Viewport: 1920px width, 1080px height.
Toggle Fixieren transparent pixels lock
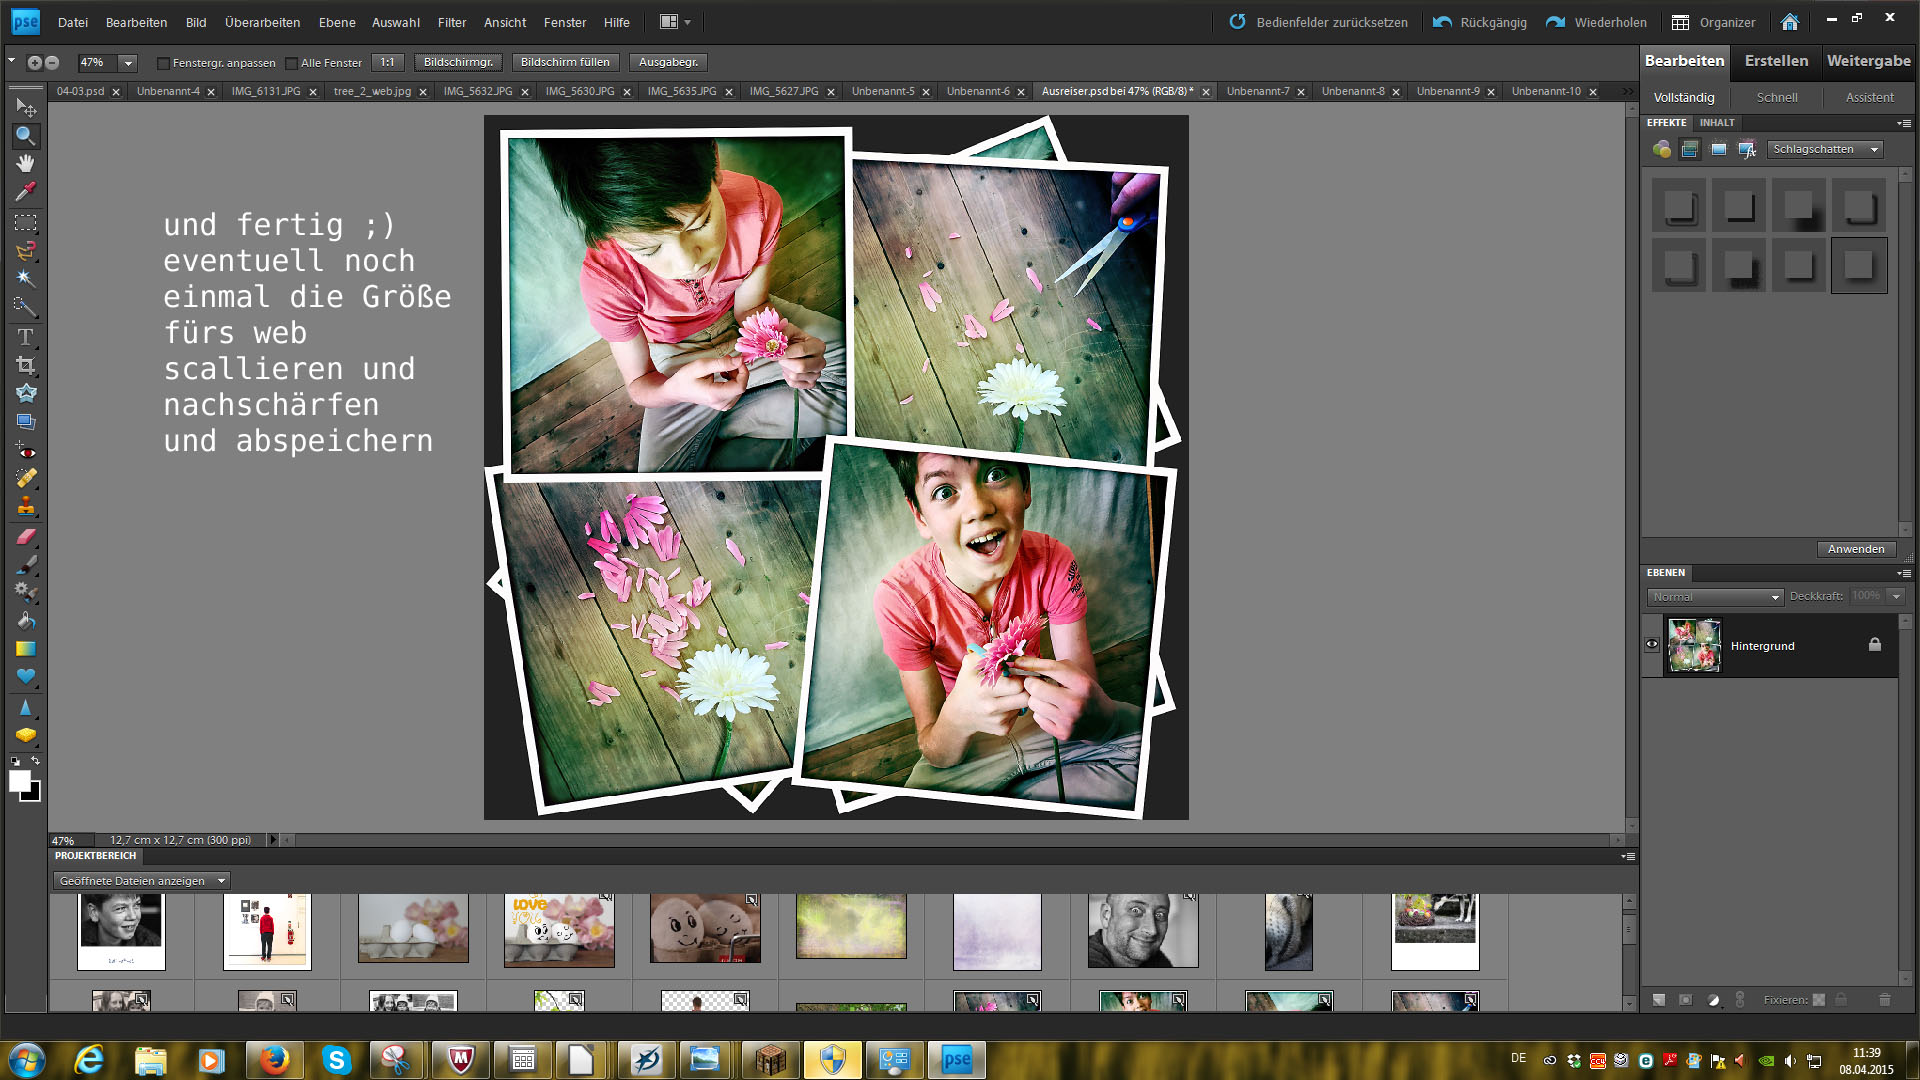point(1819,999)
